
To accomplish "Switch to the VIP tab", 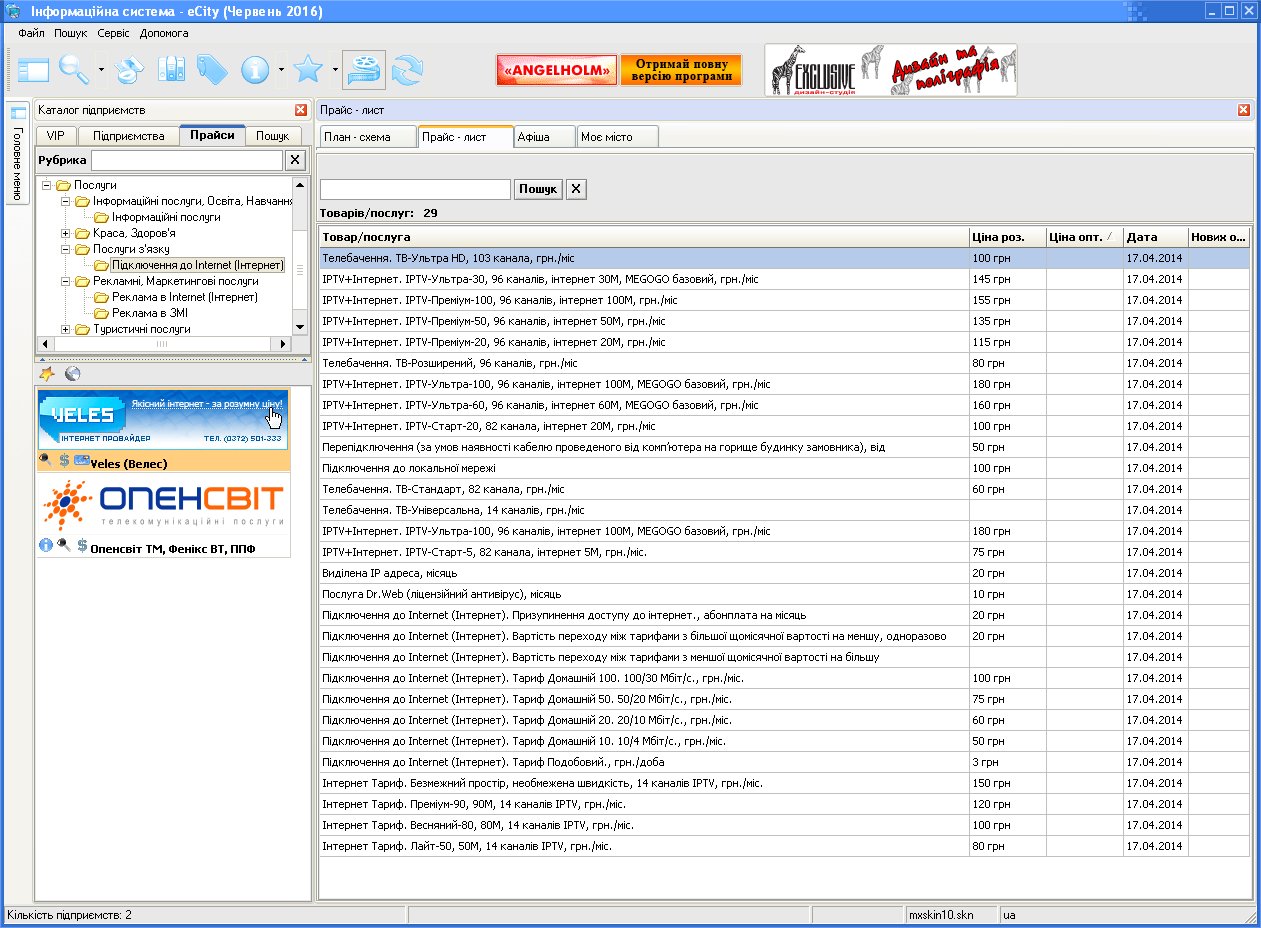I will [55, 135].
